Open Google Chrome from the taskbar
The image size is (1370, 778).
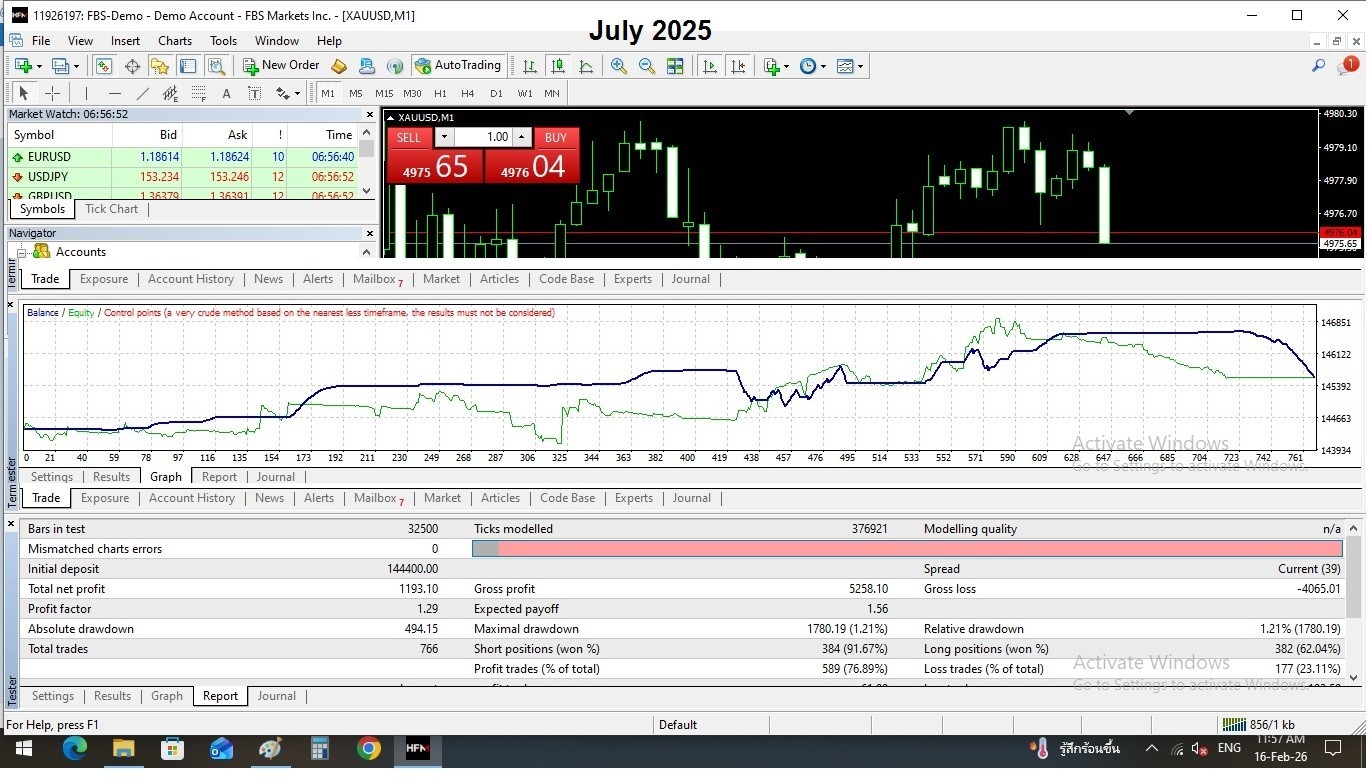click(x=369, y=749)
